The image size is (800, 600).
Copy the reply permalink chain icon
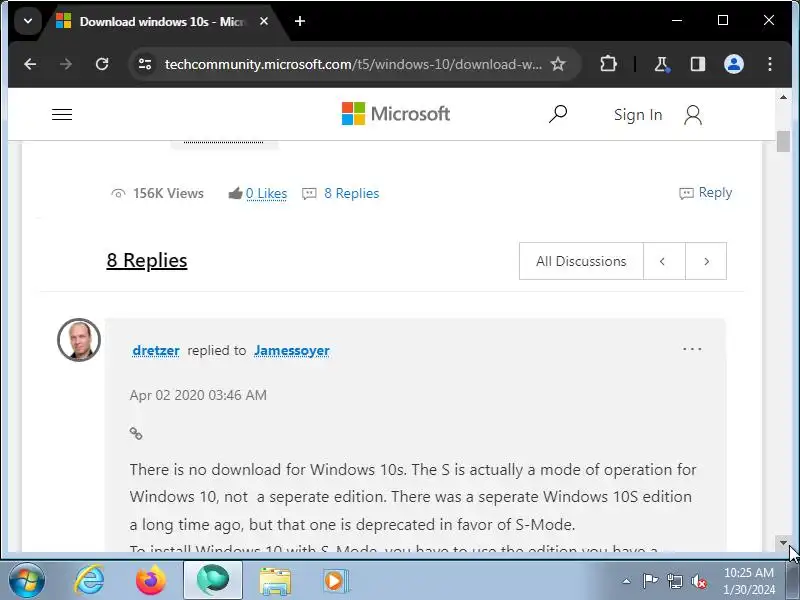[136, 434]
